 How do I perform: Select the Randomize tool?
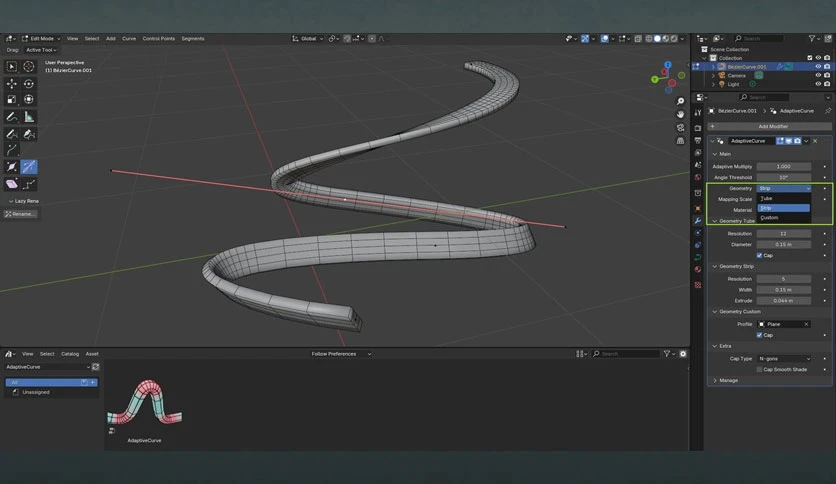tap(29, 184)
